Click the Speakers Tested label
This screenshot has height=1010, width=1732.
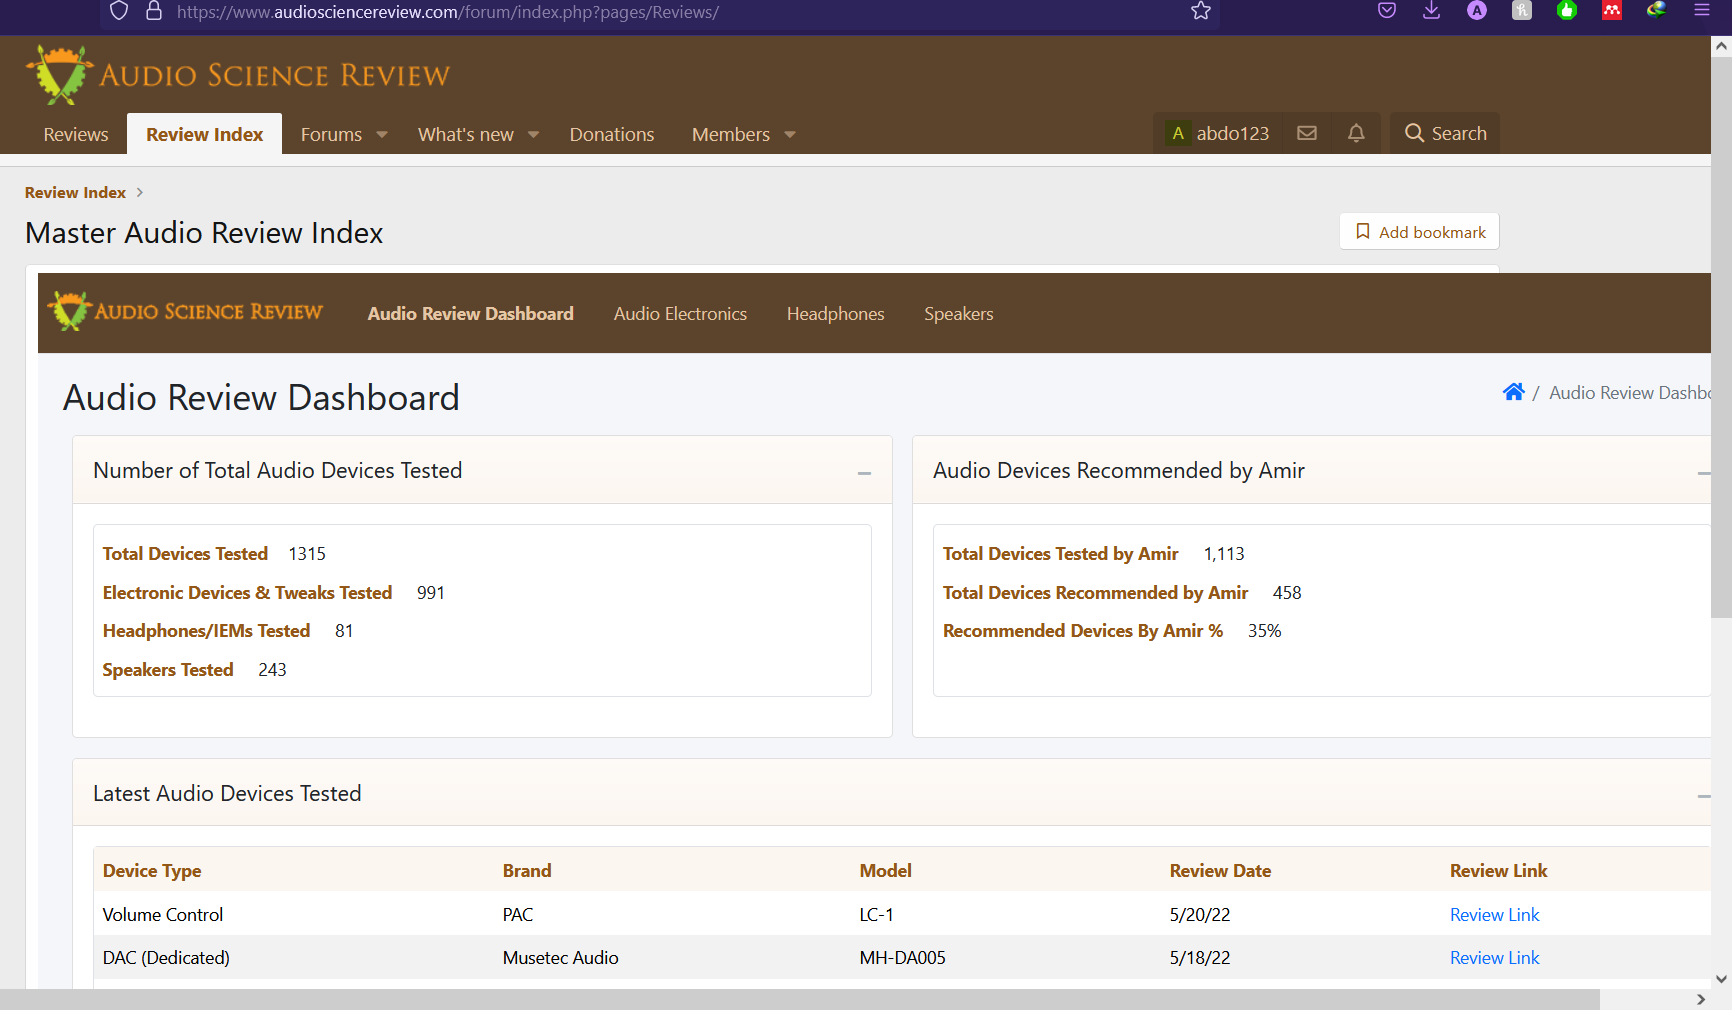[x=168, y=669]
